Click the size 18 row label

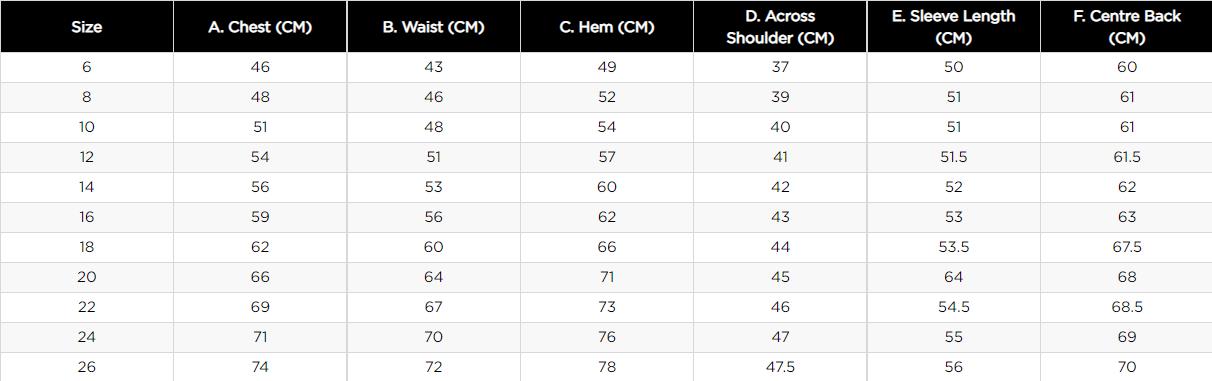coord(87,247)
